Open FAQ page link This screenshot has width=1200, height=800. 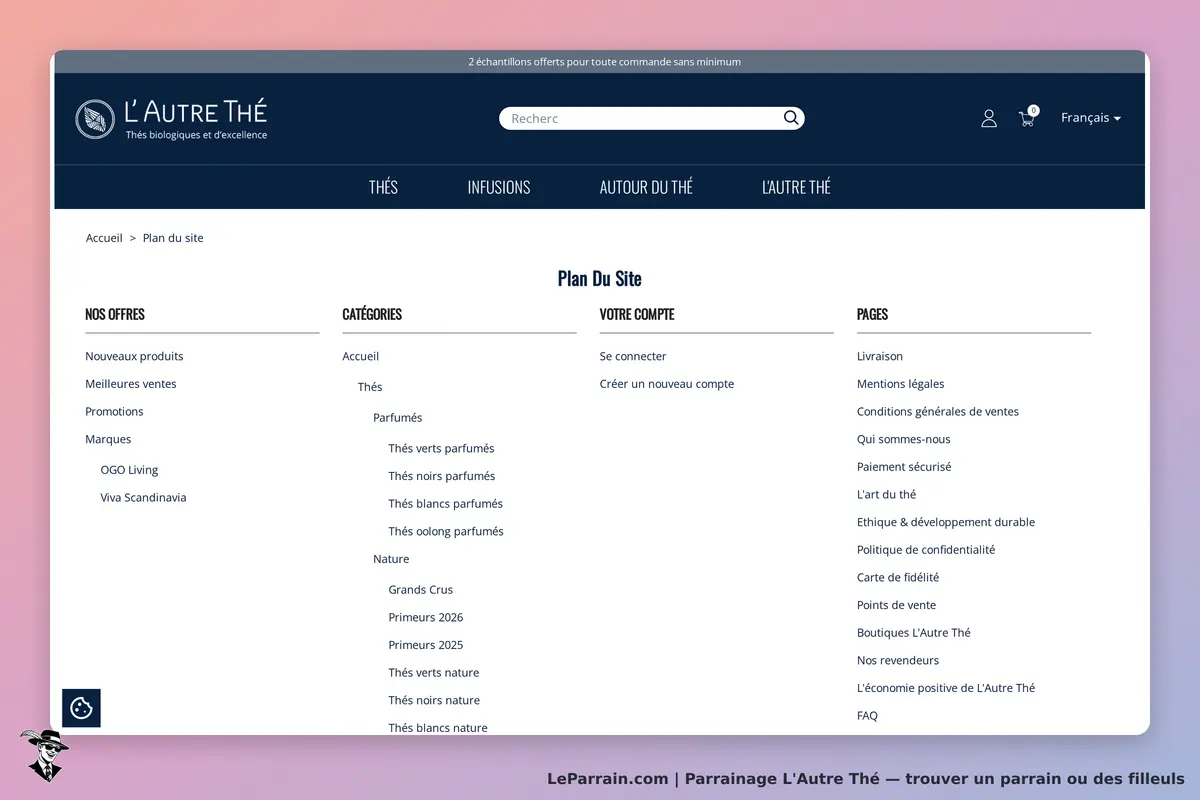[x=868, y=716]
